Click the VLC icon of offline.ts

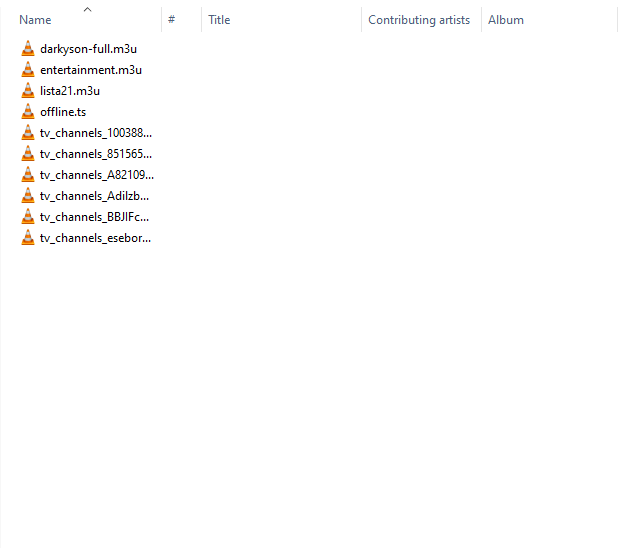tap(28, 111)
